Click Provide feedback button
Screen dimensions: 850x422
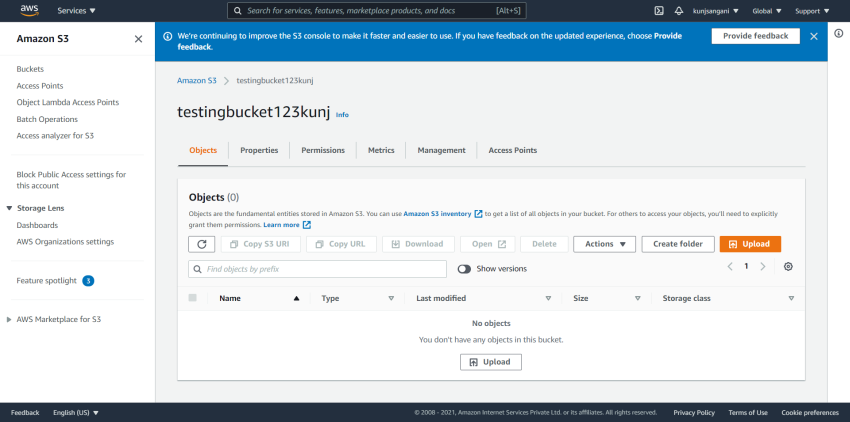coord(756,36)
